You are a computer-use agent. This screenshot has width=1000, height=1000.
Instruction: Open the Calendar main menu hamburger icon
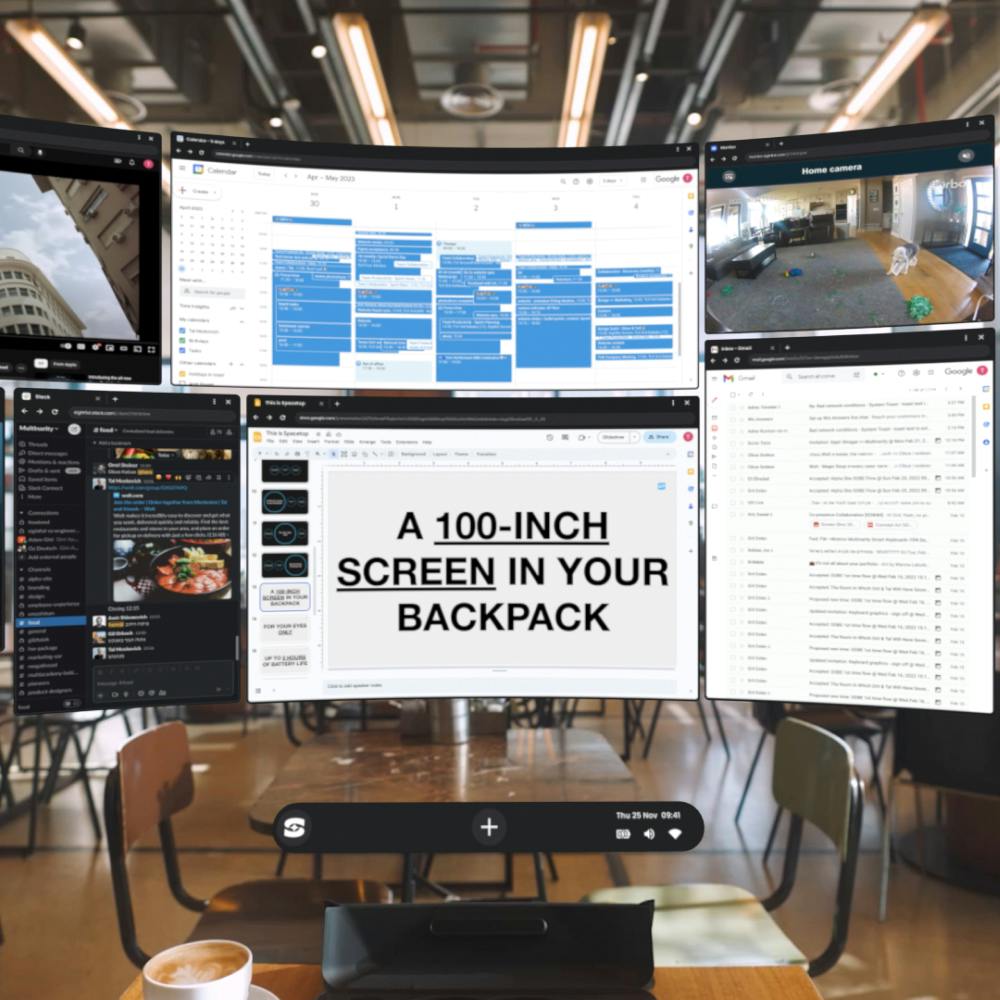tap(182, 168)
